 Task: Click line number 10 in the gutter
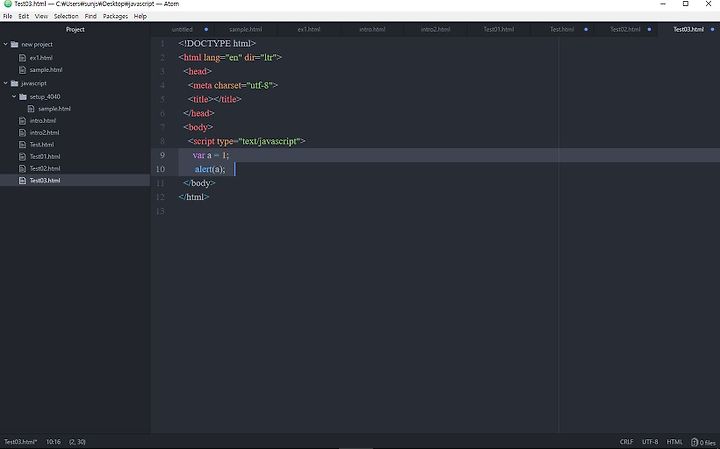(x=160, y=169)
